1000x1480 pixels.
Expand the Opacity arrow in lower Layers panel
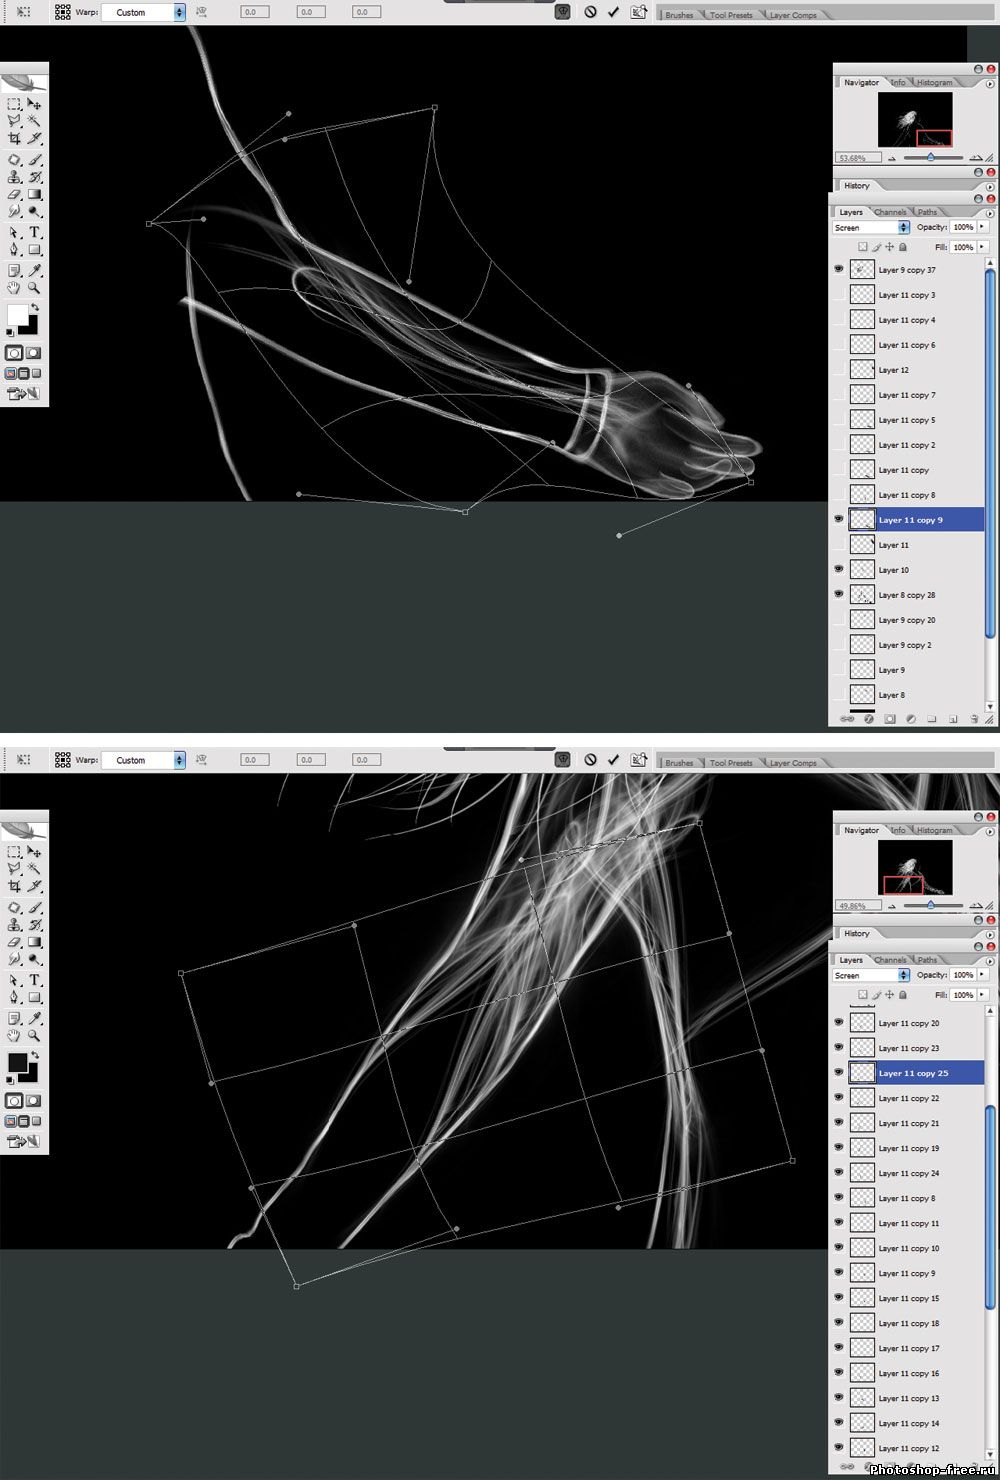click(983, 974)
